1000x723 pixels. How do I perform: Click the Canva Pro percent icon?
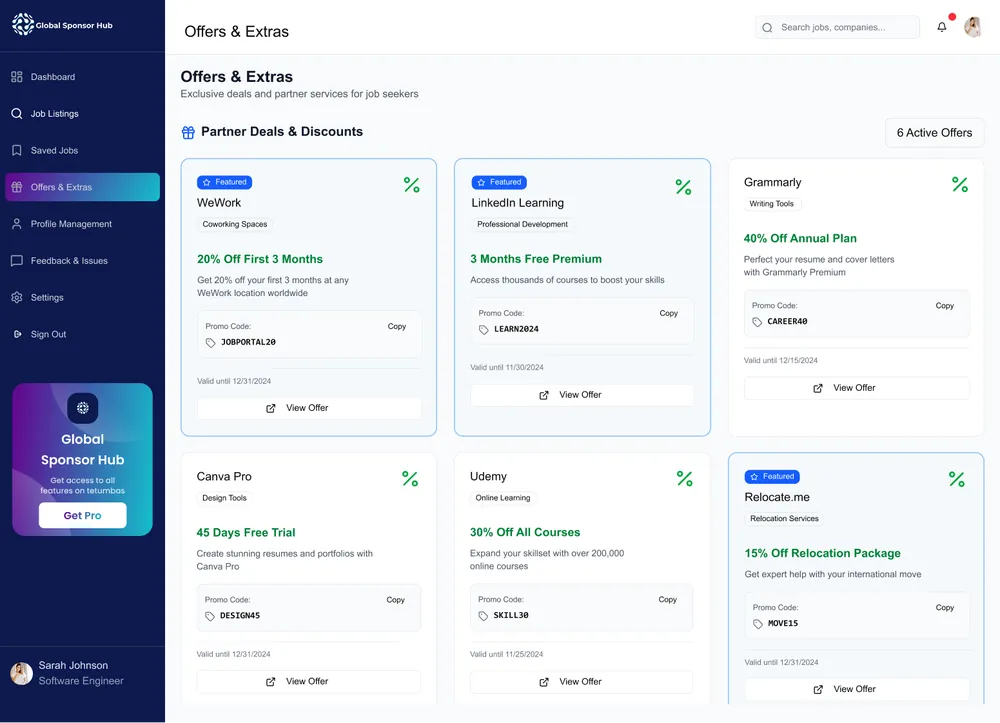410,479
